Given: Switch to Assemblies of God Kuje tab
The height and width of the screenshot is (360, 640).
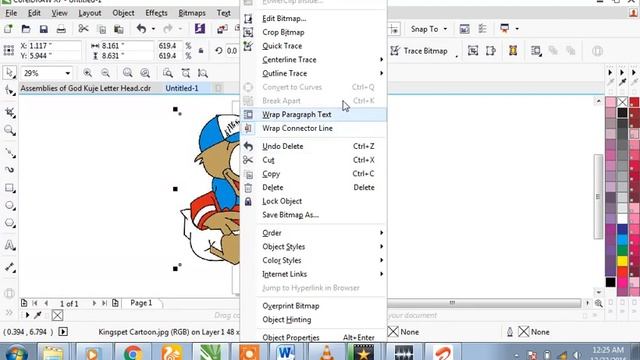Looking at the screenshot, I should [x=86, y=88].
